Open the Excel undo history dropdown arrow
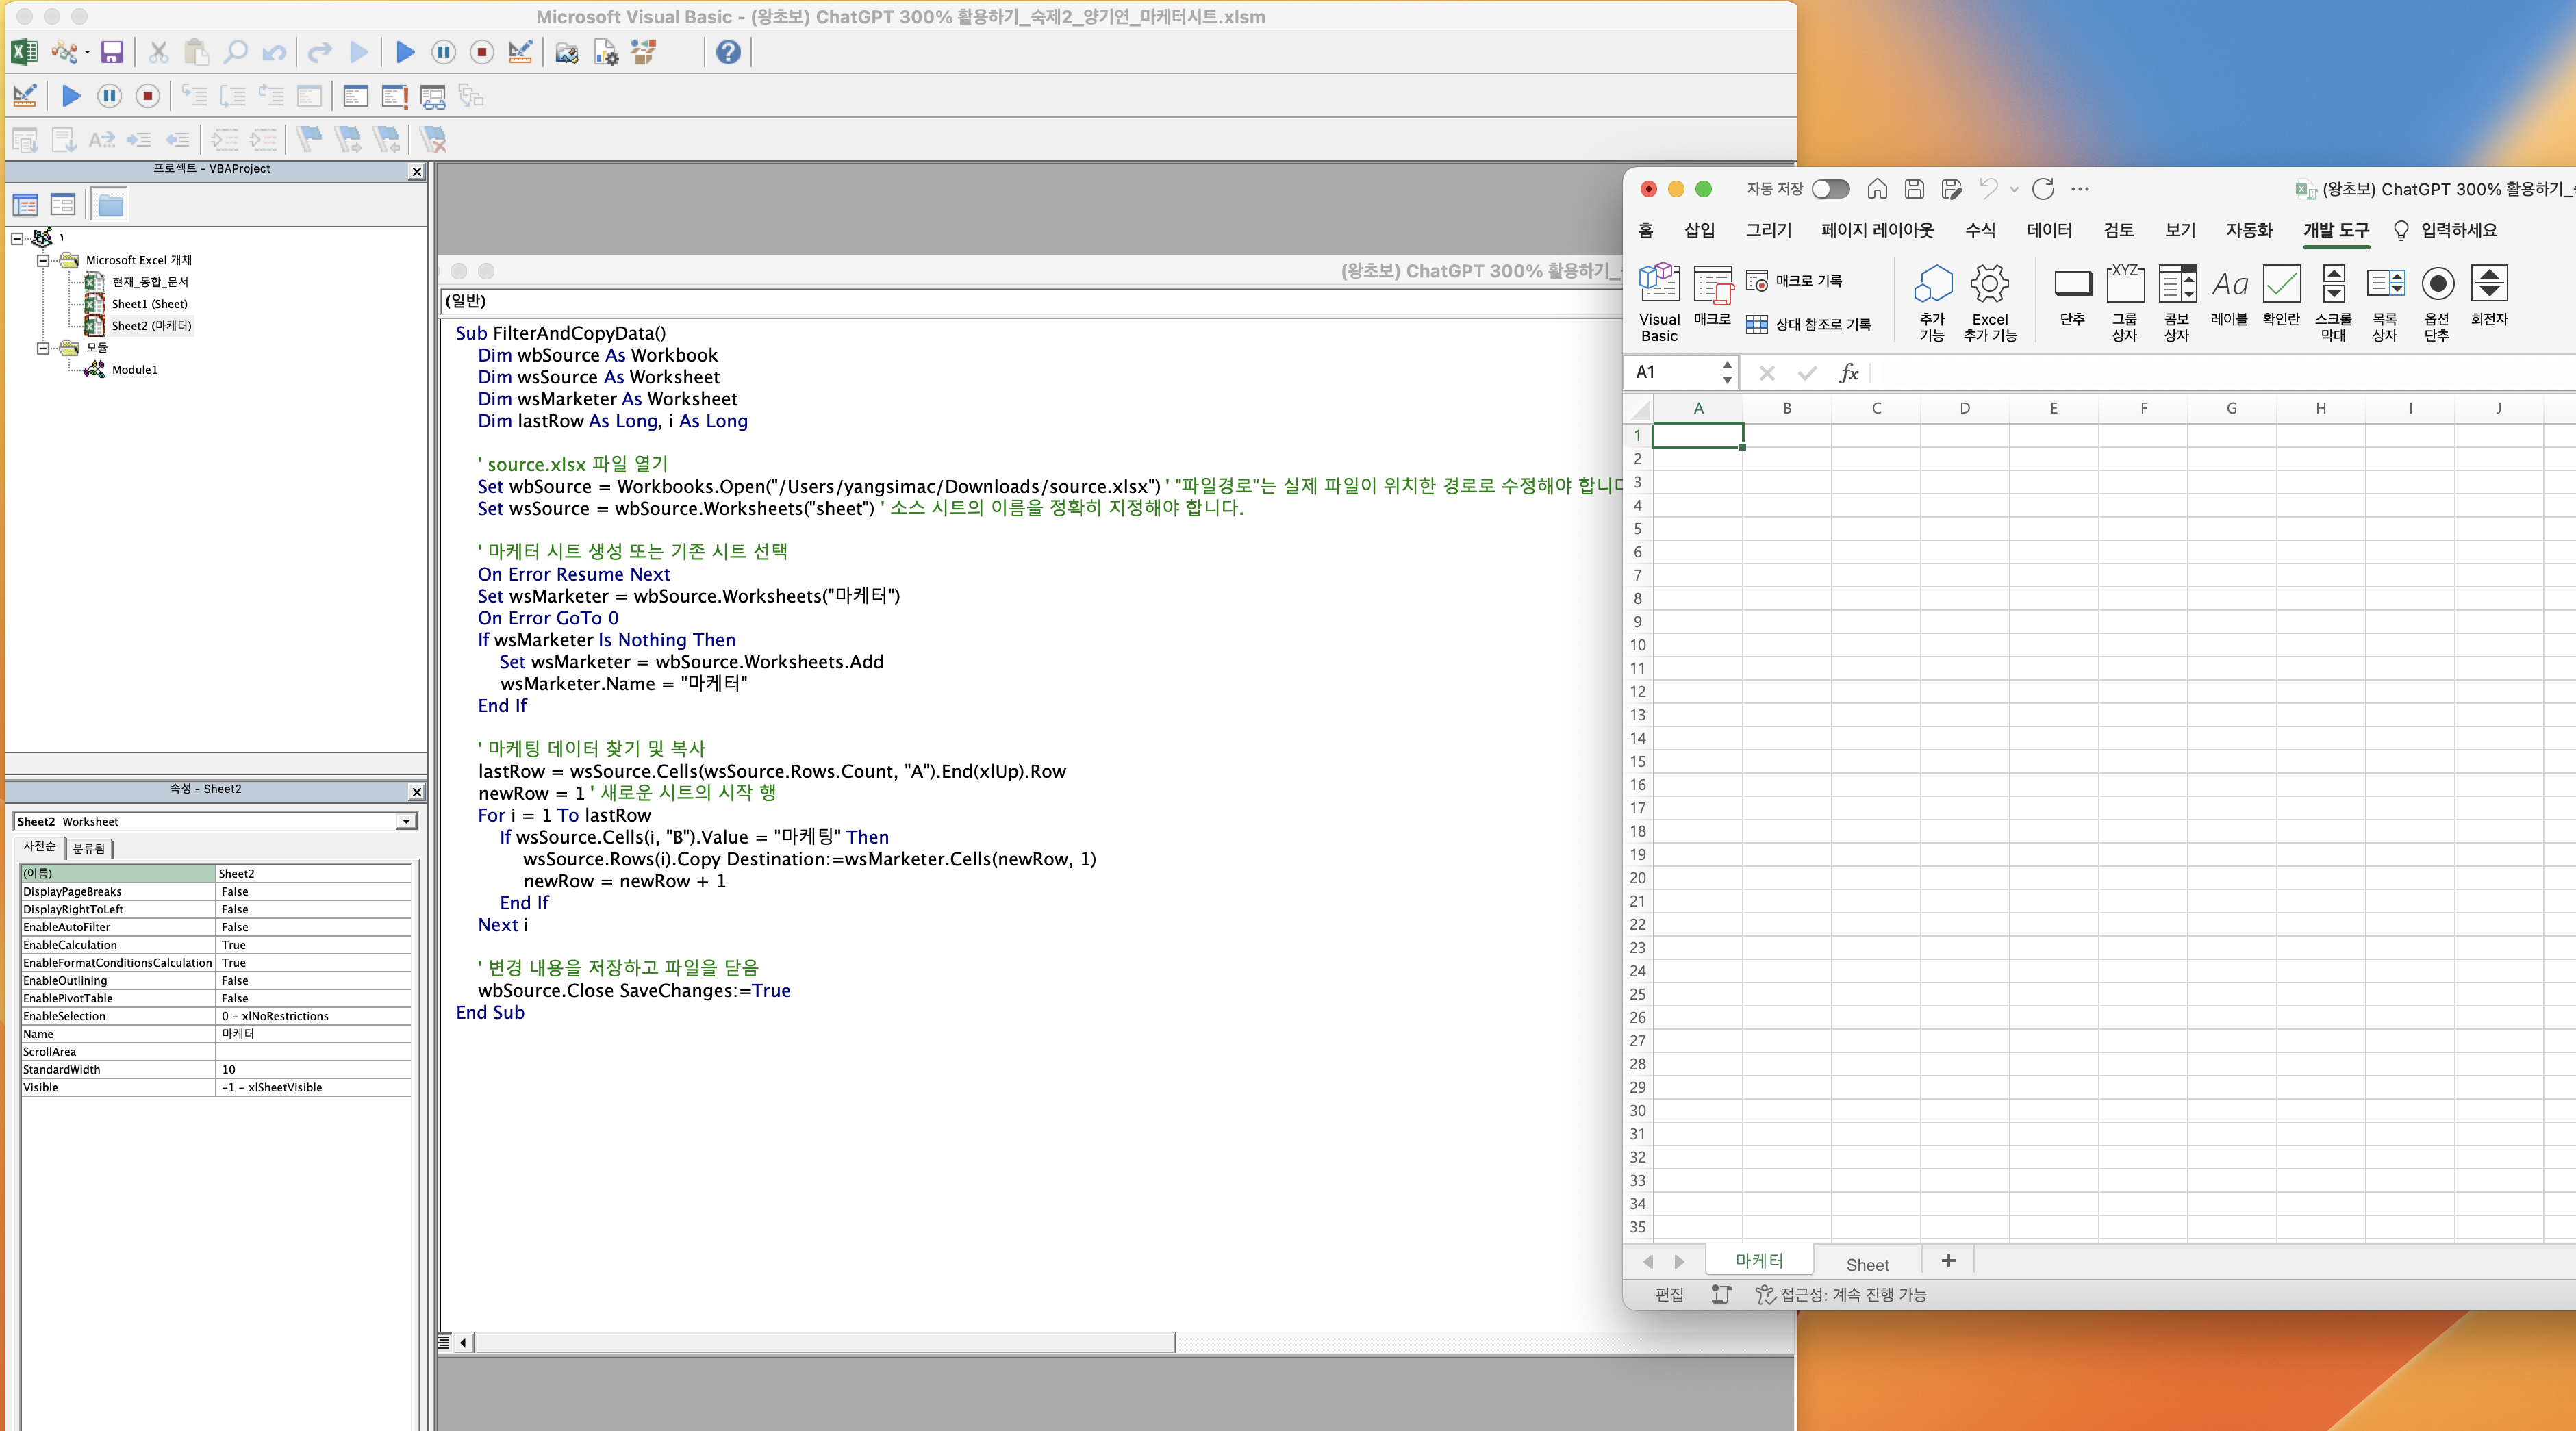The height and width of the screenshot is (1431, 2576). (2014, 189)
